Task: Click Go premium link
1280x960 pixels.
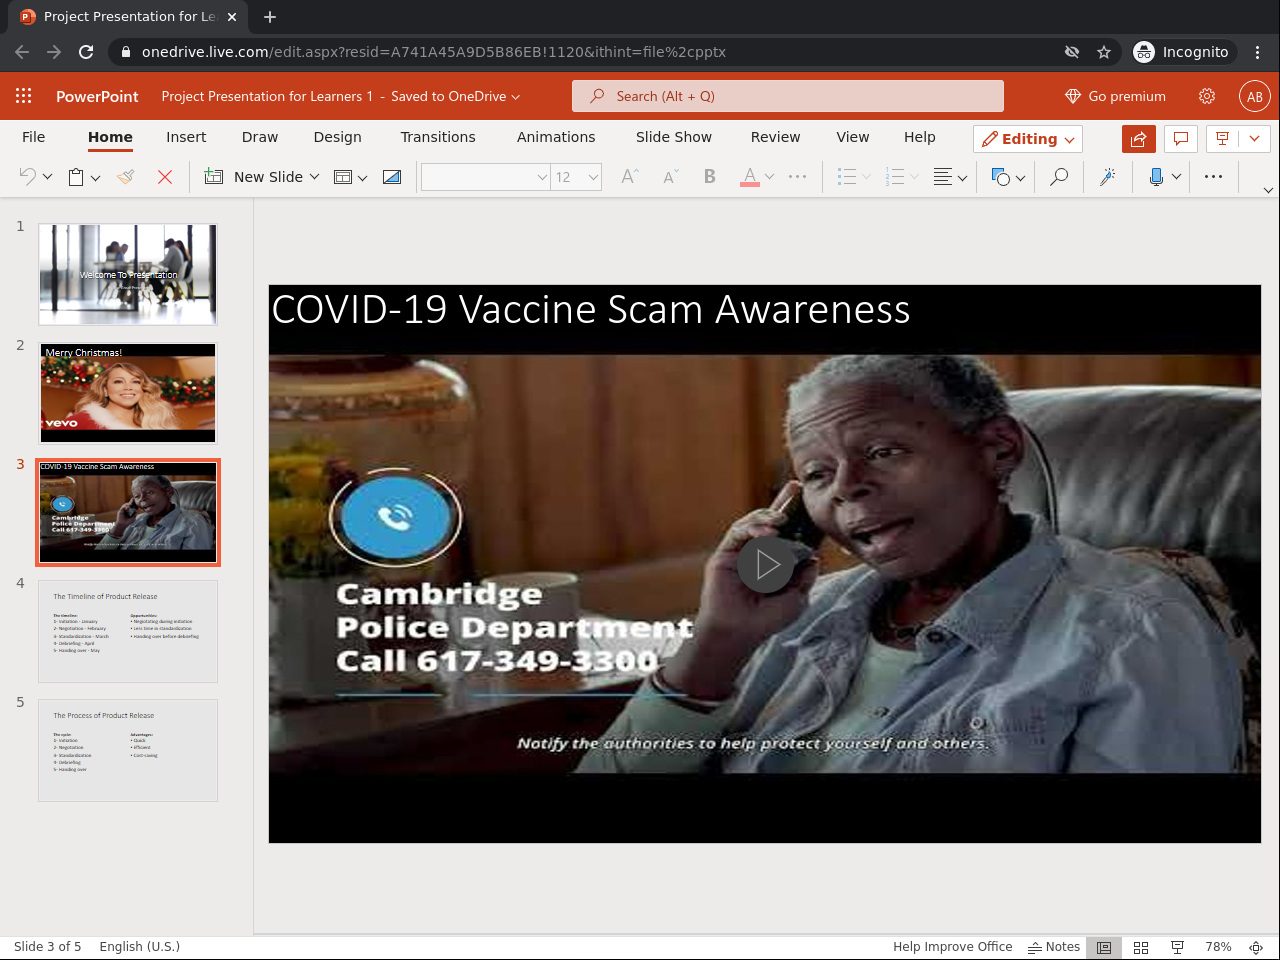Action: [x=1116, y=96]
